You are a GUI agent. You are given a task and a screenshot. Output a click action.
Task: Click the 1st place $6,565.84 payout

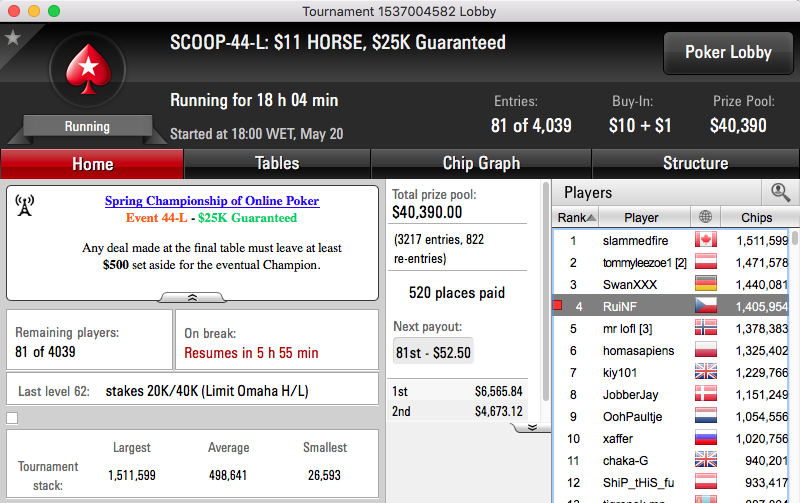[457, 391]
